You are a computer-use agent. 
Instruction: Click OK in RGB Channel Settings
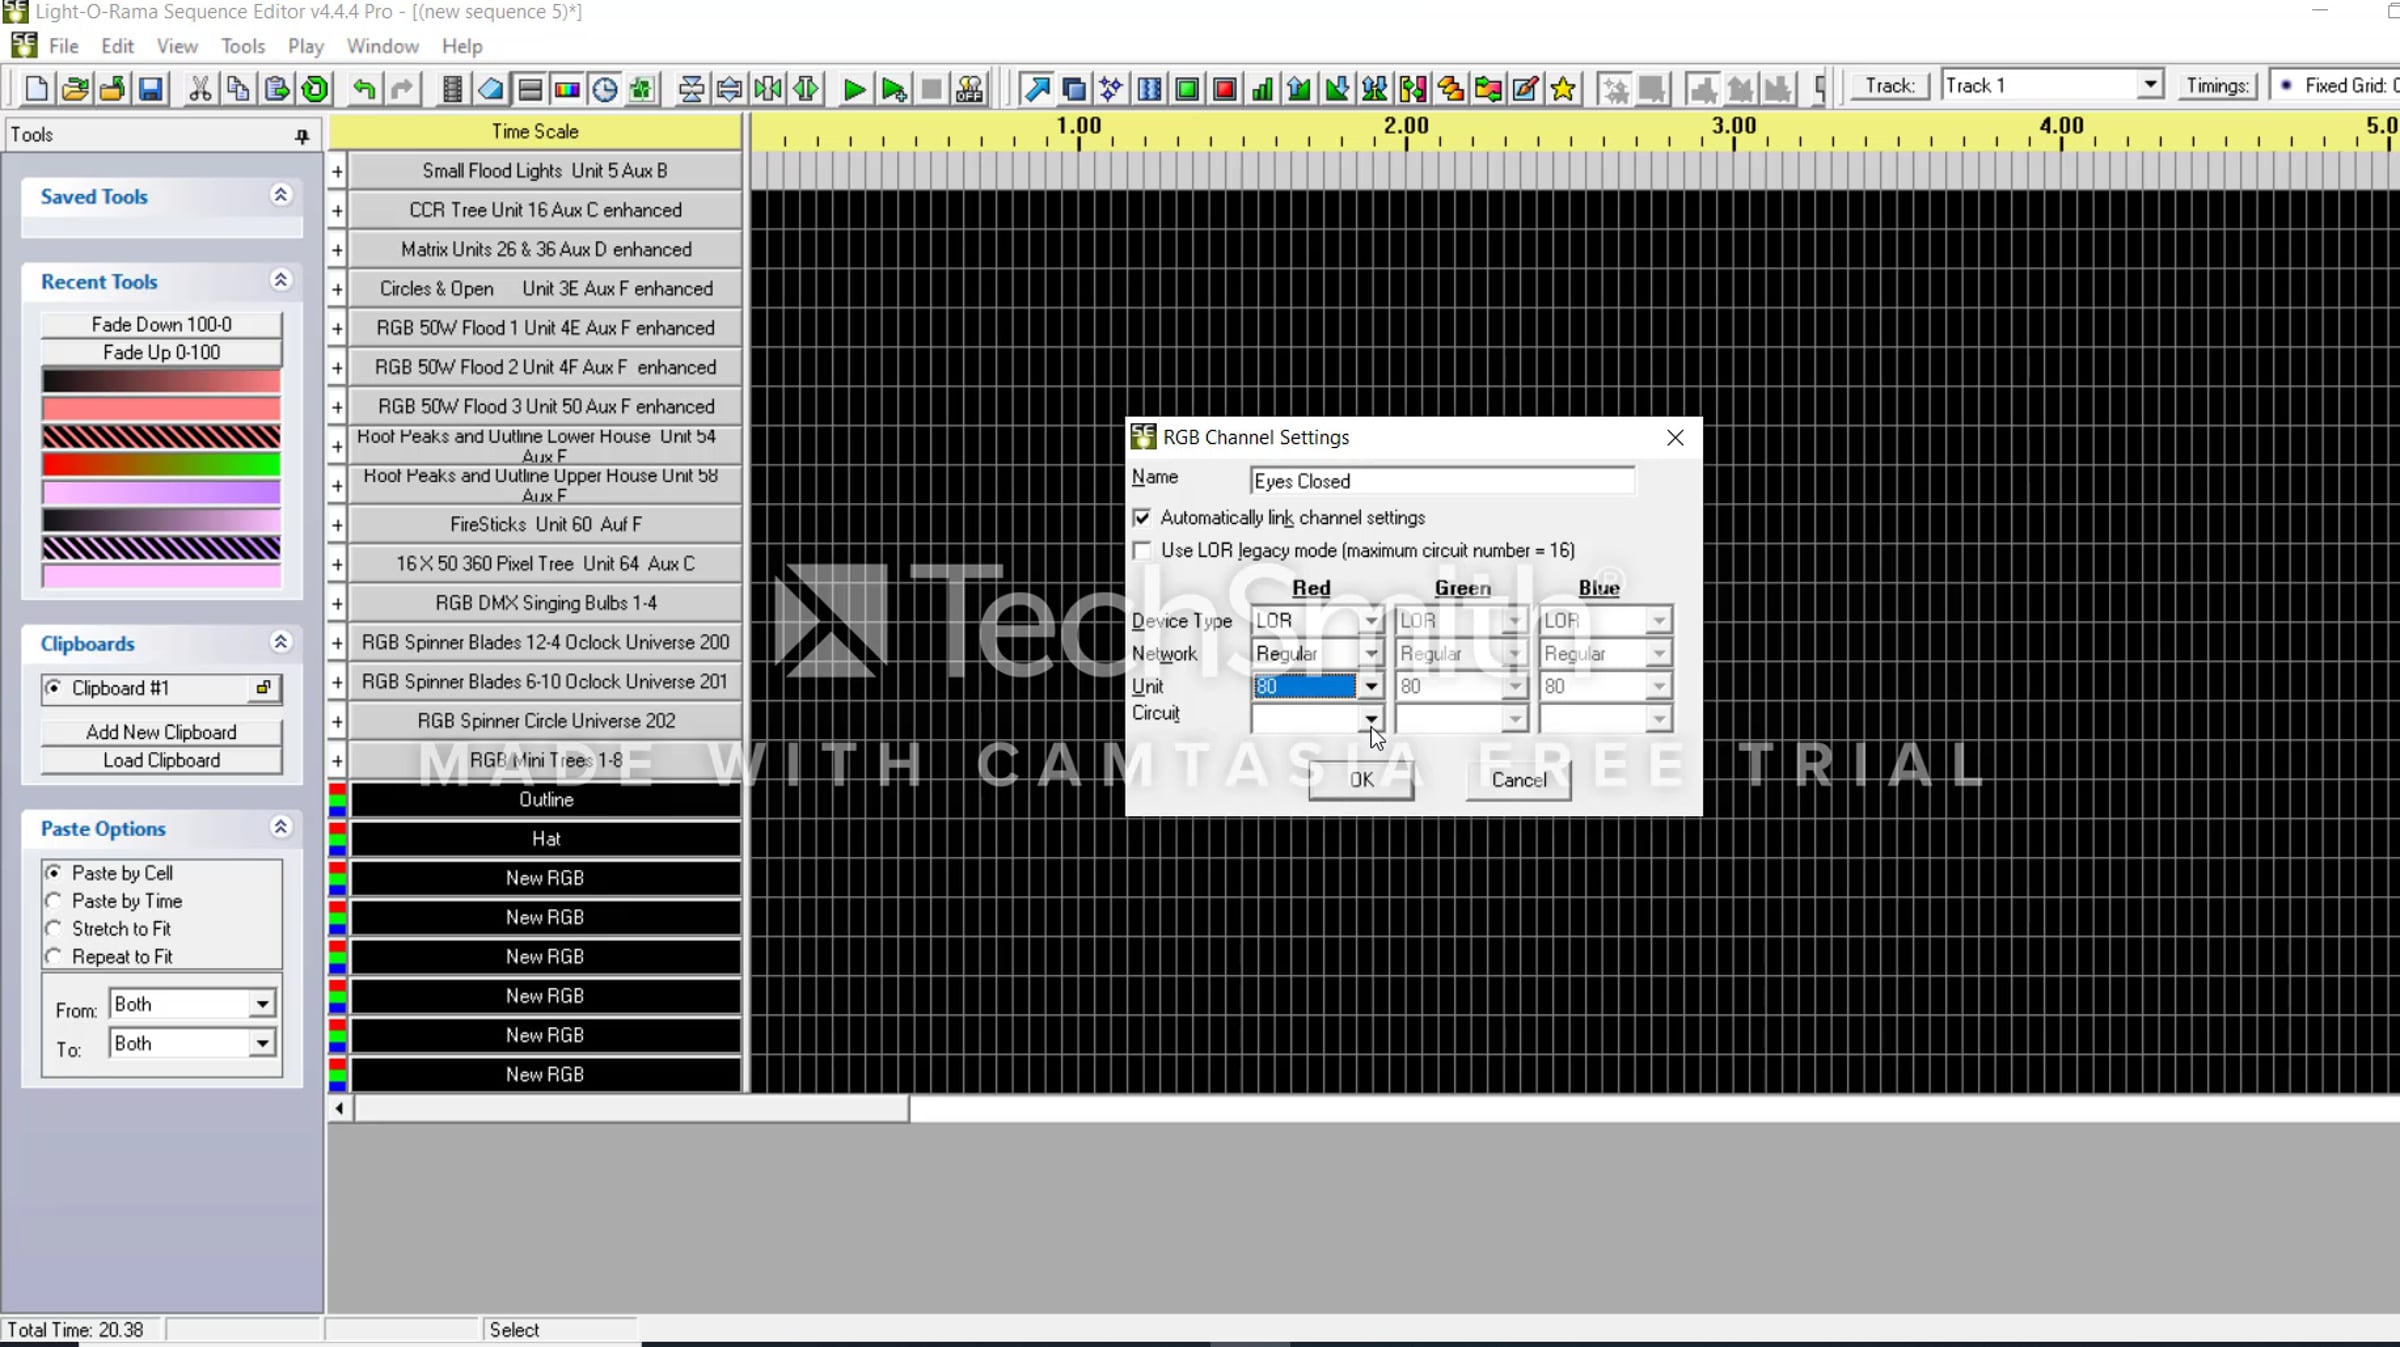coord(1360,780)
